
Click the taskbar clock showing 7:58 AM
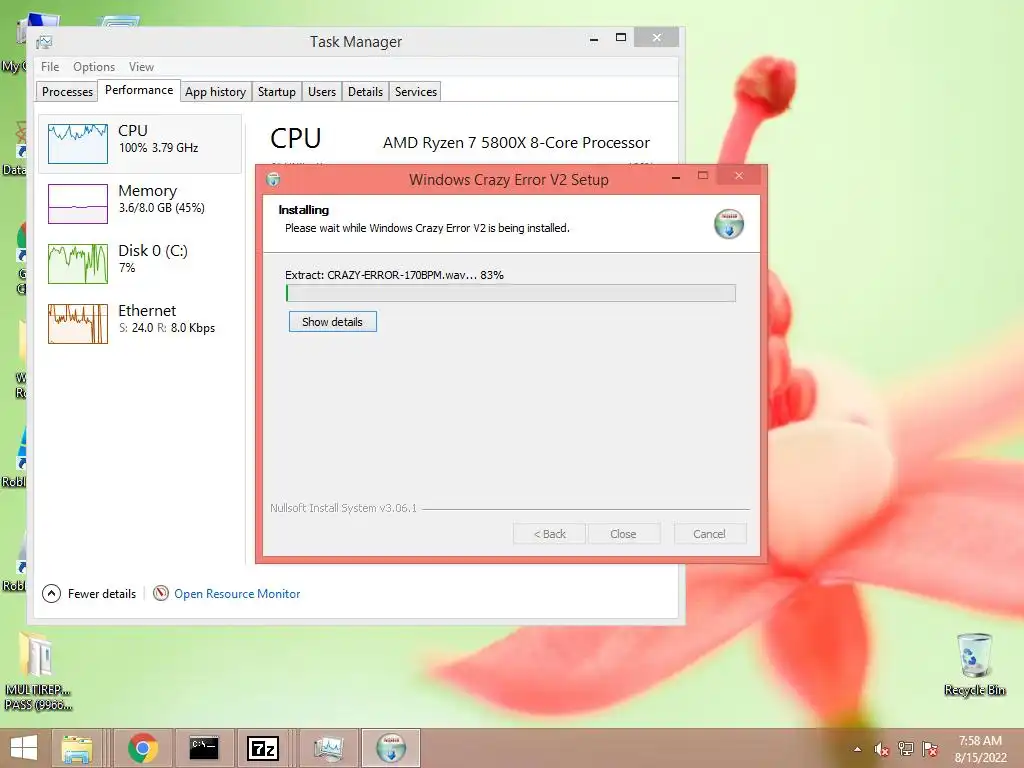(x=980, y=749)
